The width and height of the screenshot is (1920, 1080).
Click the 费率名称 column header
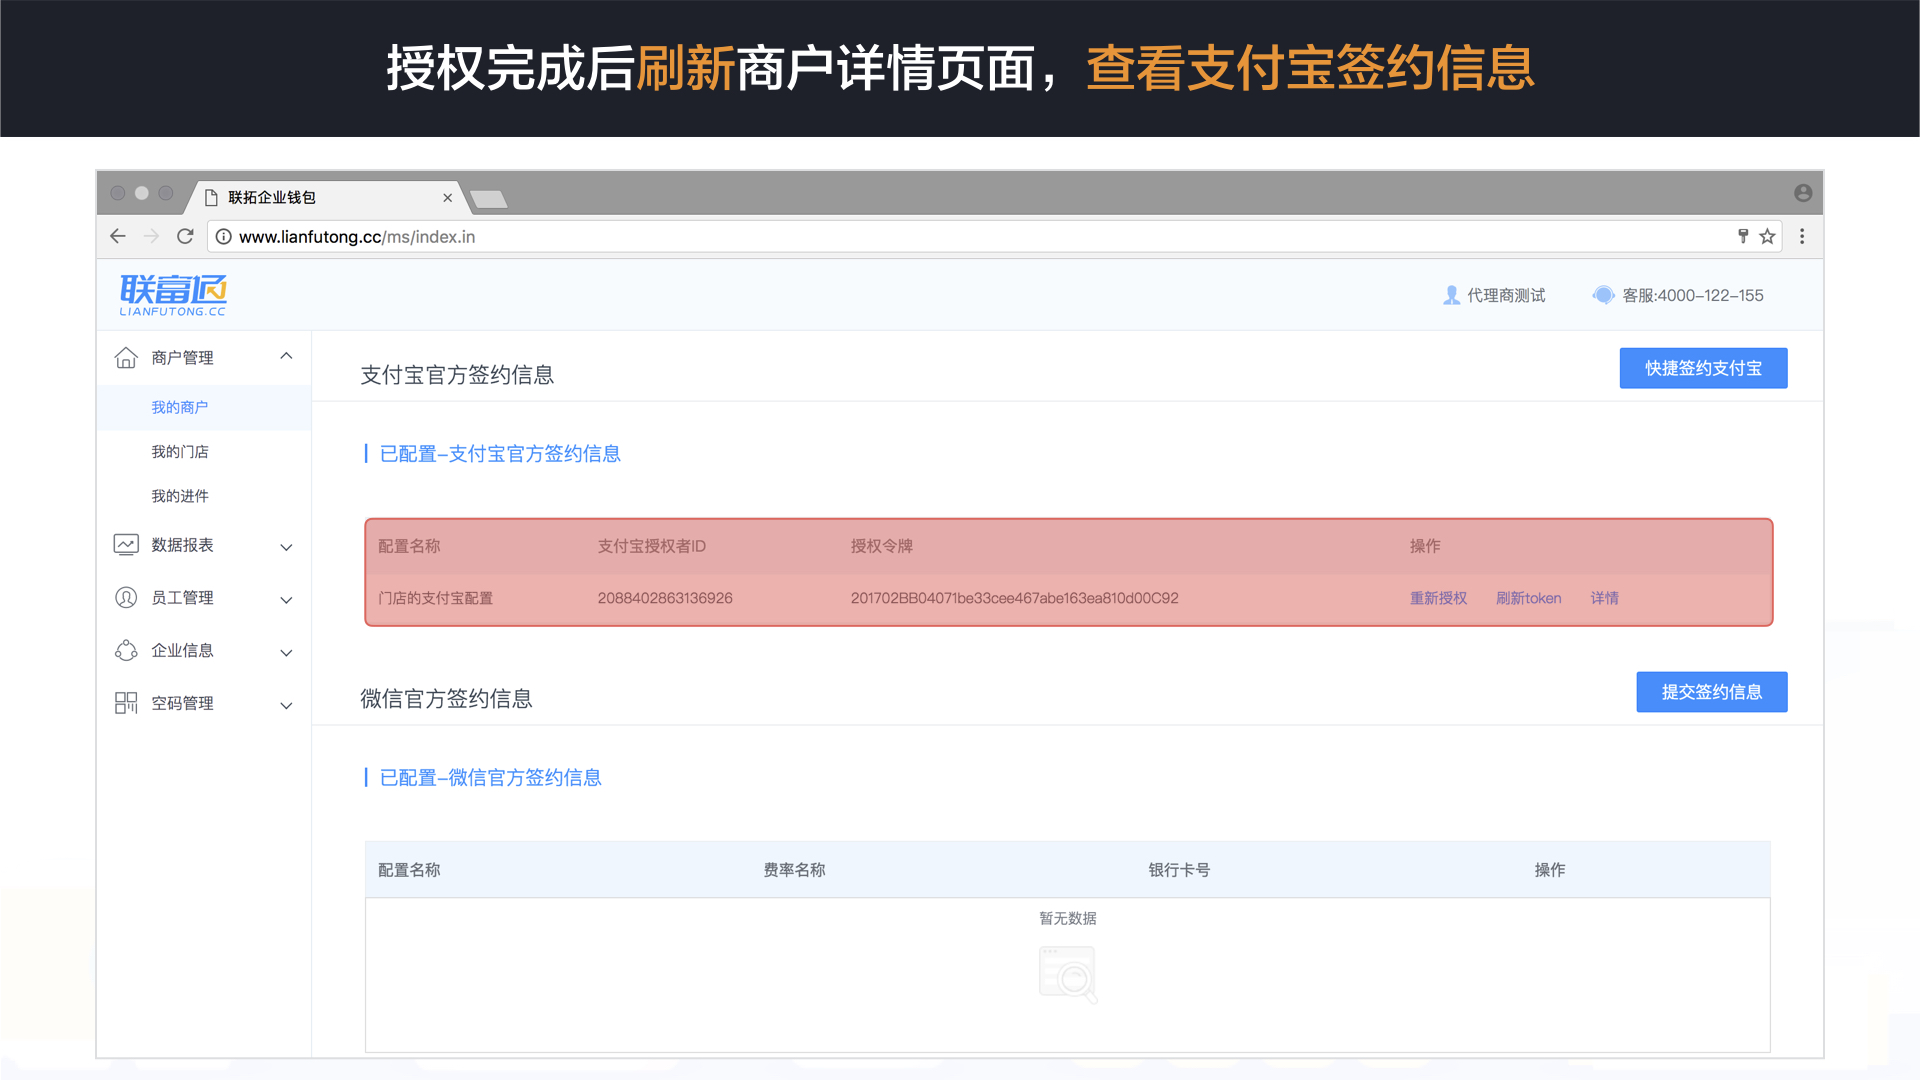coord(794,870)
